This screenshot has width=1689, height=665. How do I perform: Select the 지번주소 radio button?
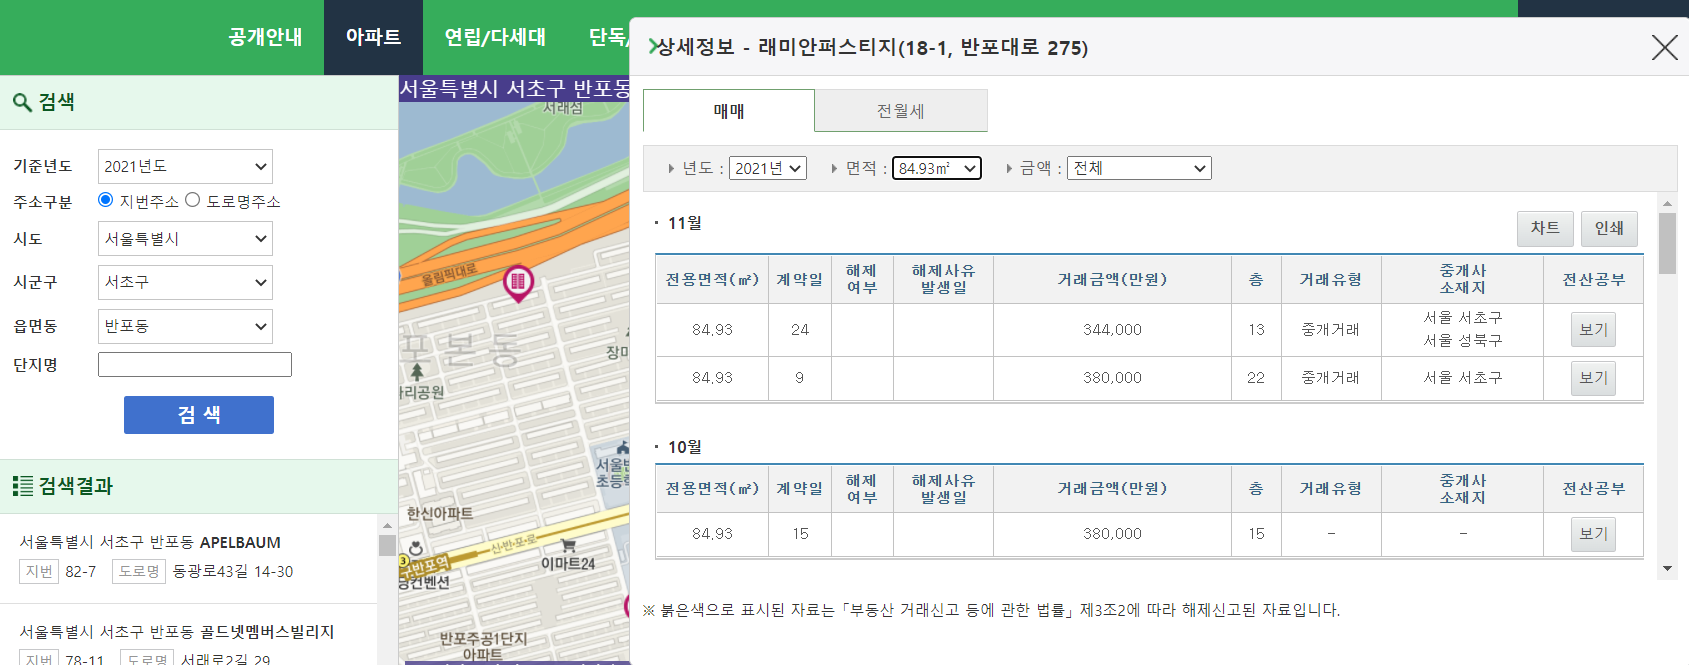[x=105, y=200]
